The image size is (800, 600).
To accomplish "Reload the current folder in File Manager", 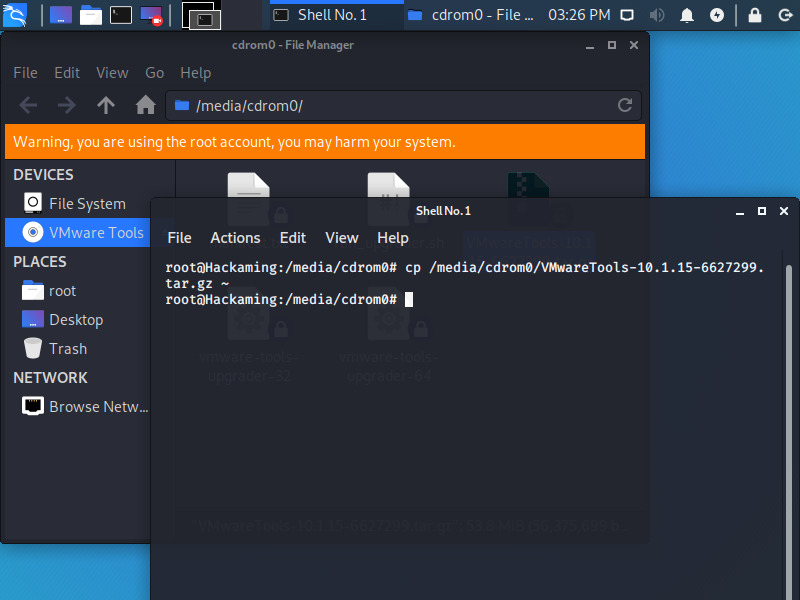I will click(625, 106).
